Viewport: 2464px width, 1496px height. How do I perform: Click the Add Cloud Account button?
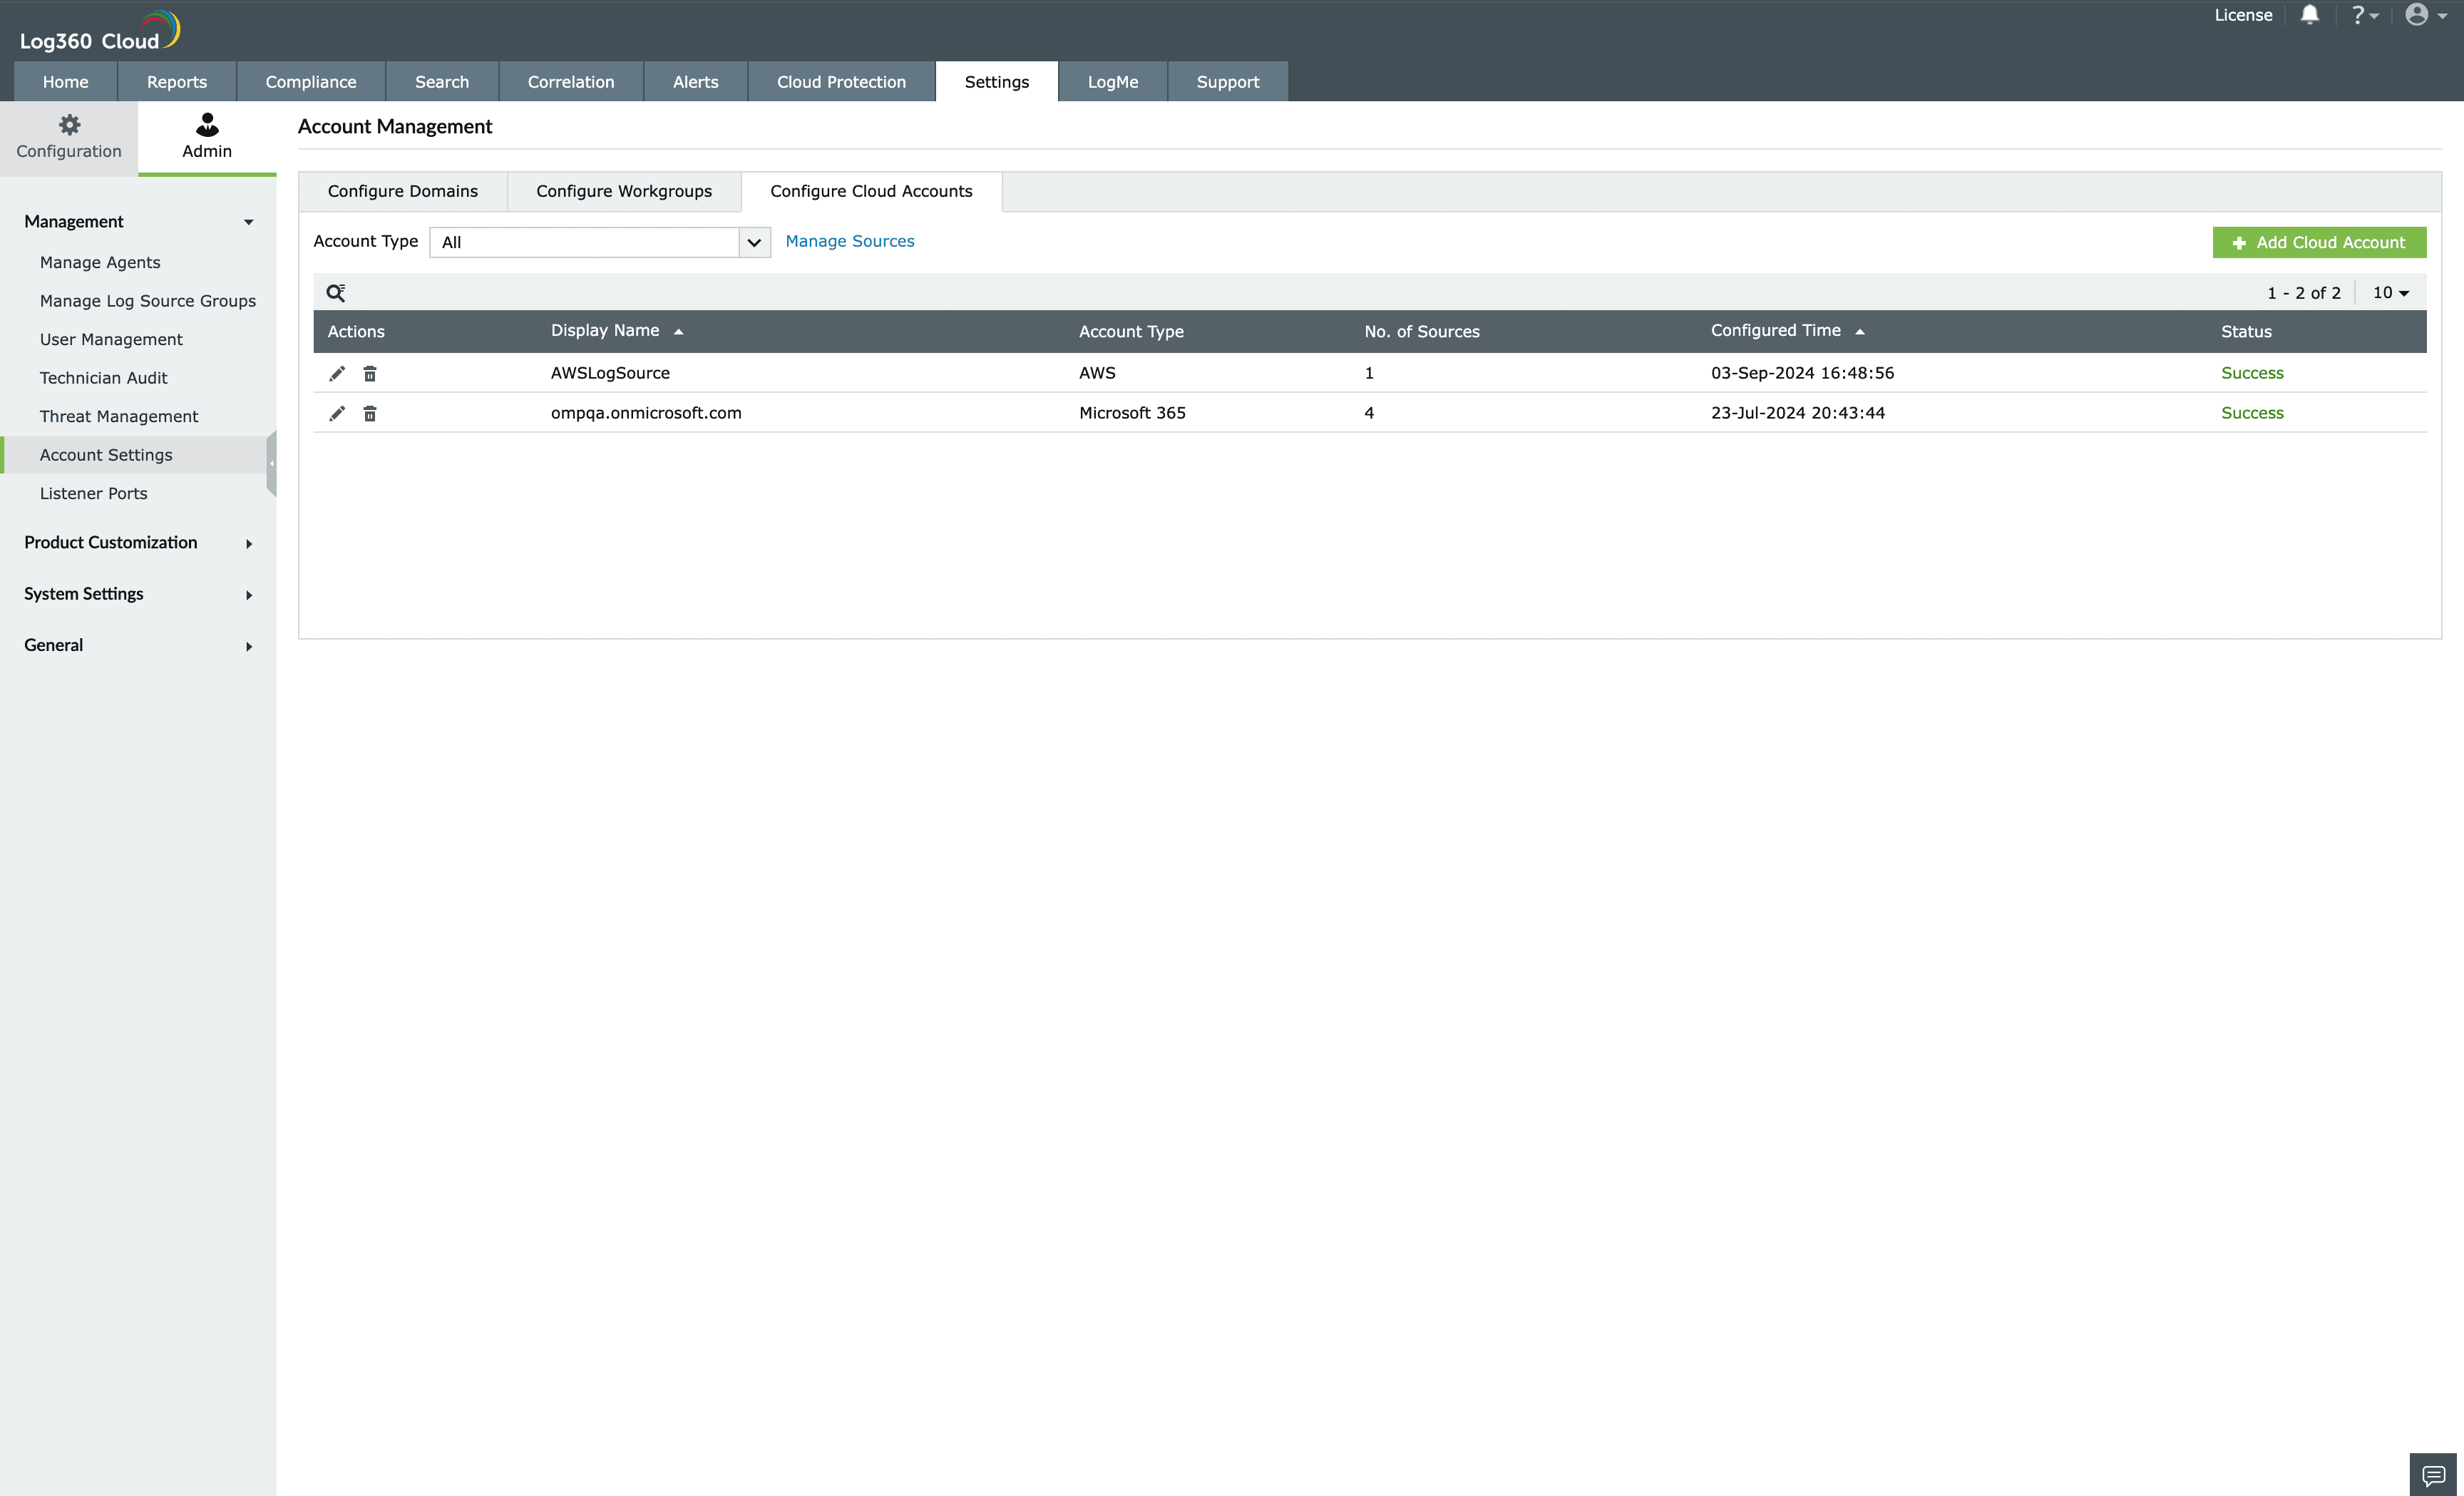click(2319, 242)
